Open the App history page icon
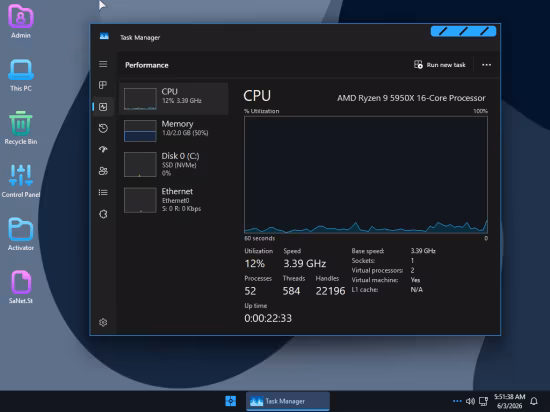Viewport: 550px width, 412px height. (x=103, y=128)
